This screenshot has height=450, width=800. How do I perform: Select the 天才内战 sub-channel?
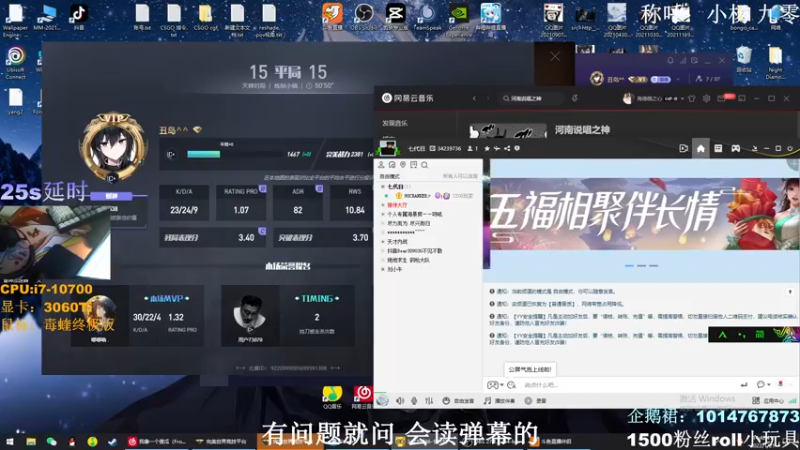tap(397, 242)
